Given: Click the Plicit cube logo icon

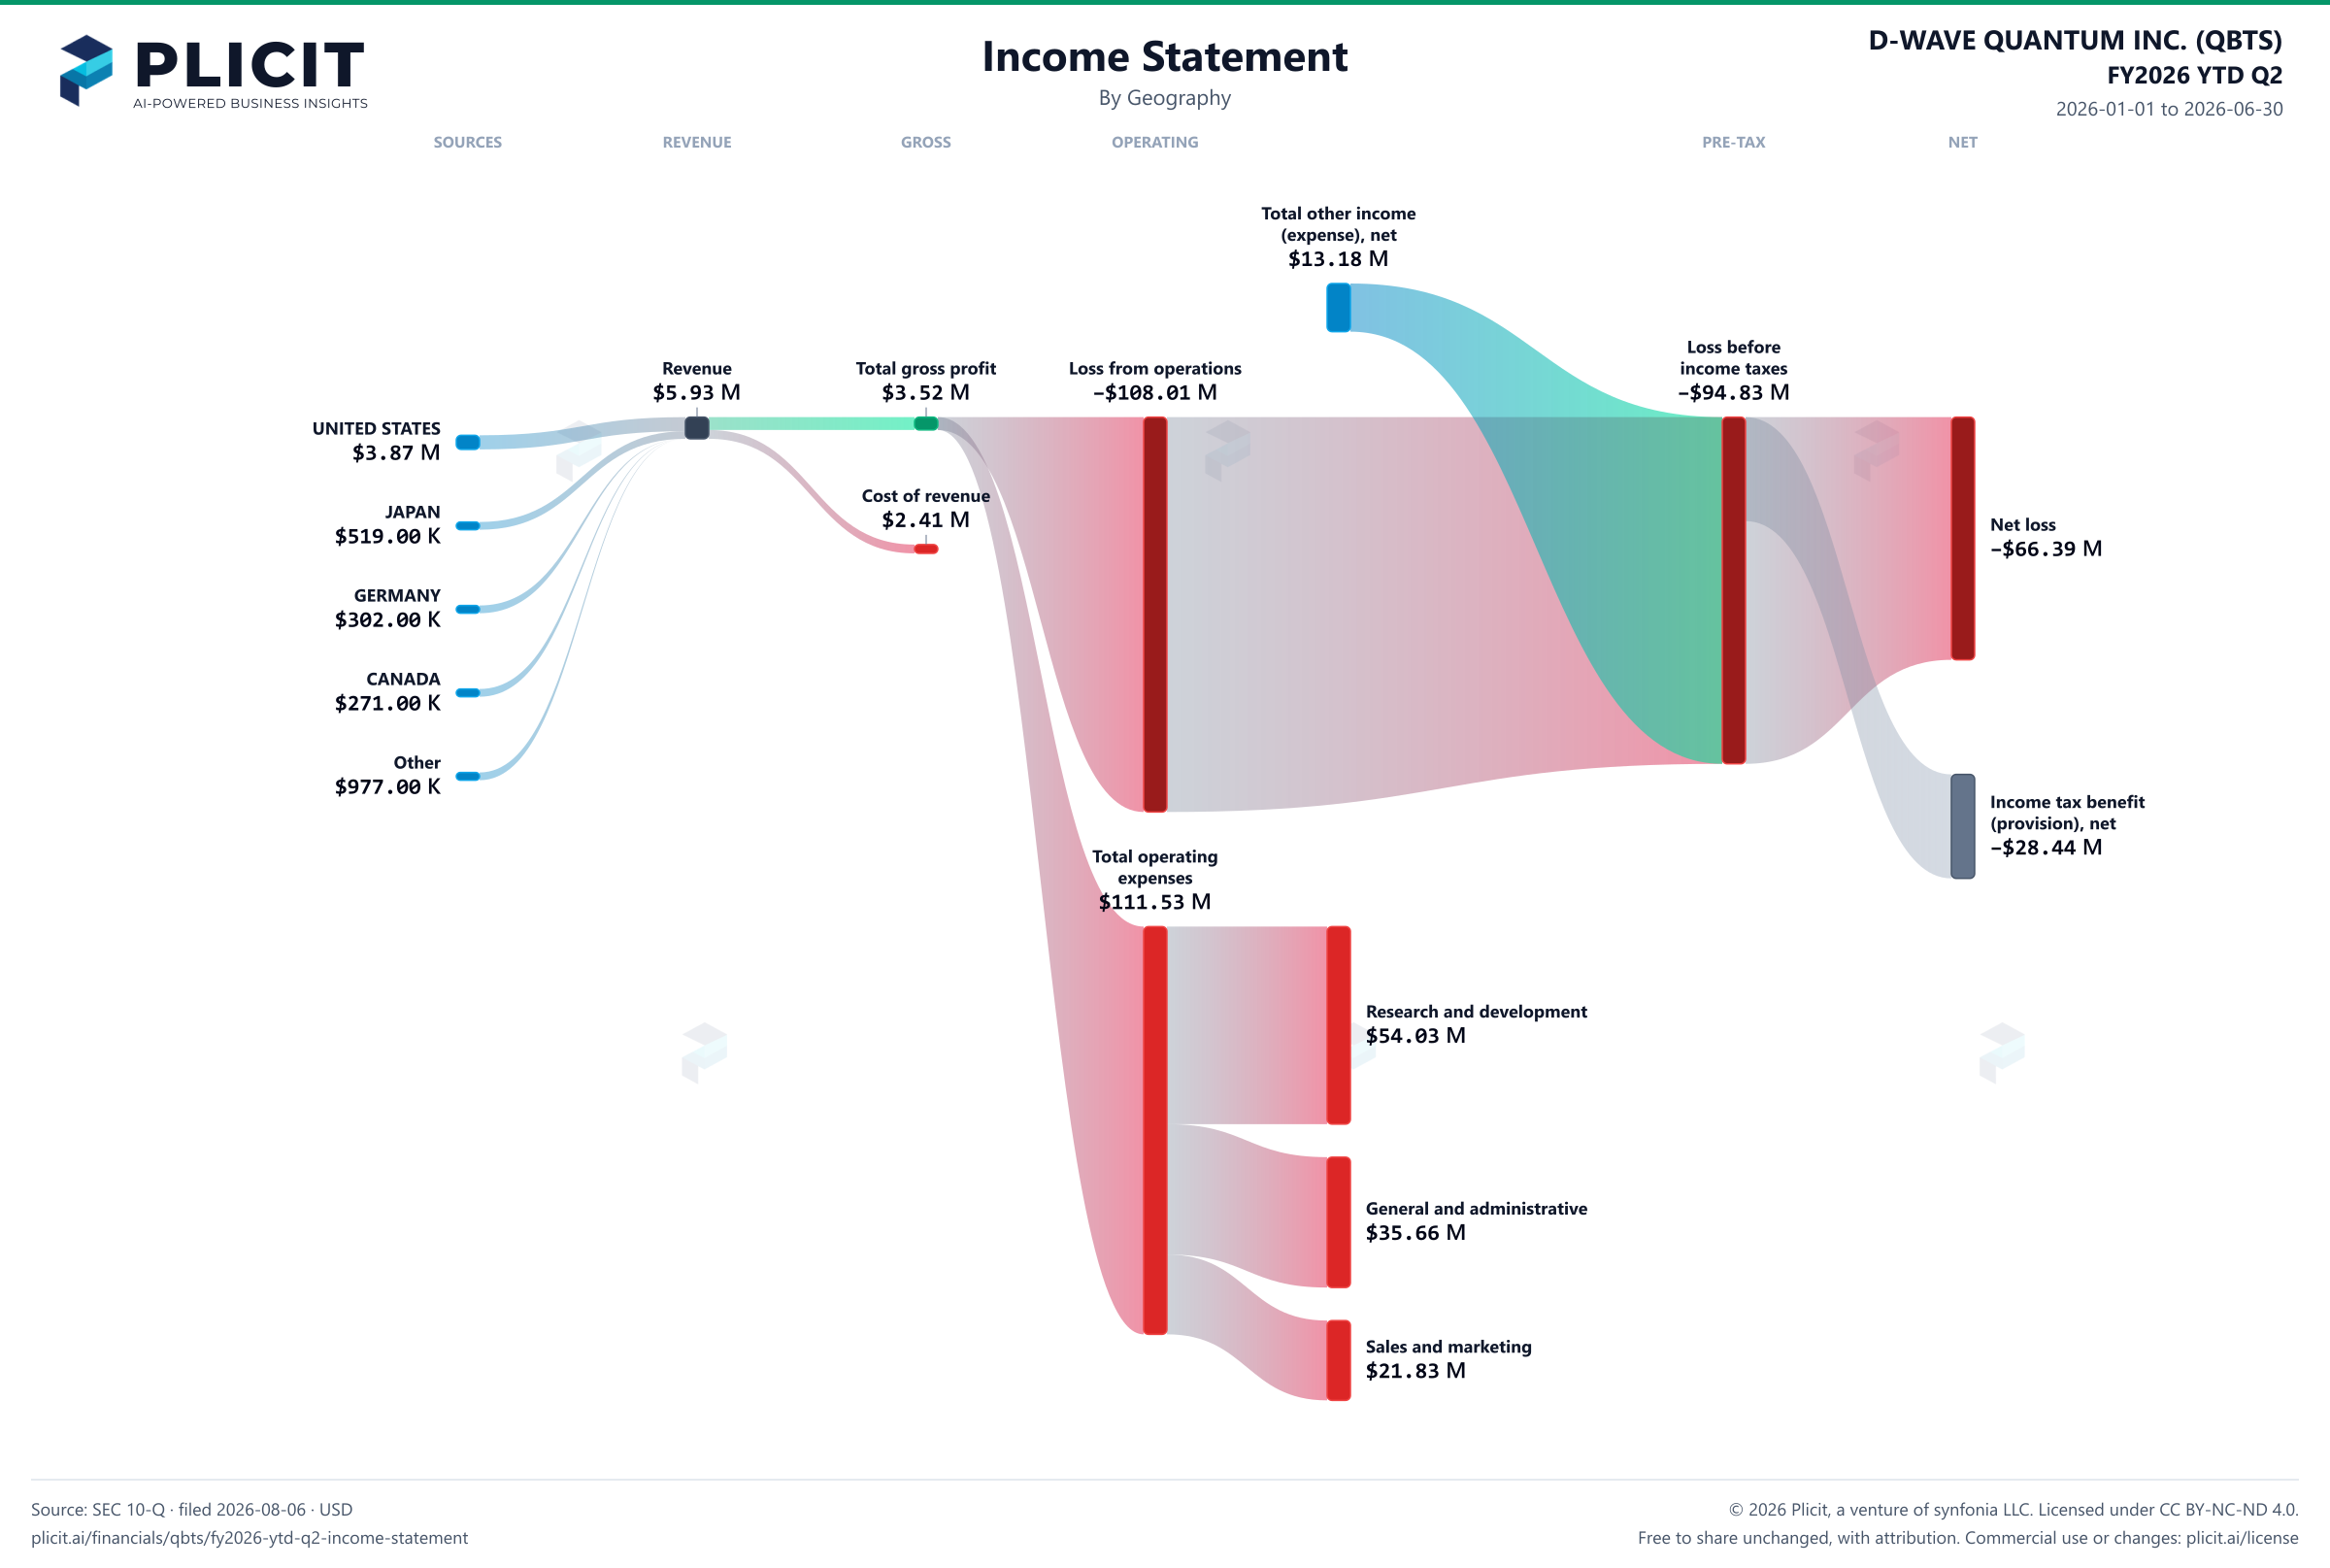Looking at the screenshot, I should click(x=86, y=70).
